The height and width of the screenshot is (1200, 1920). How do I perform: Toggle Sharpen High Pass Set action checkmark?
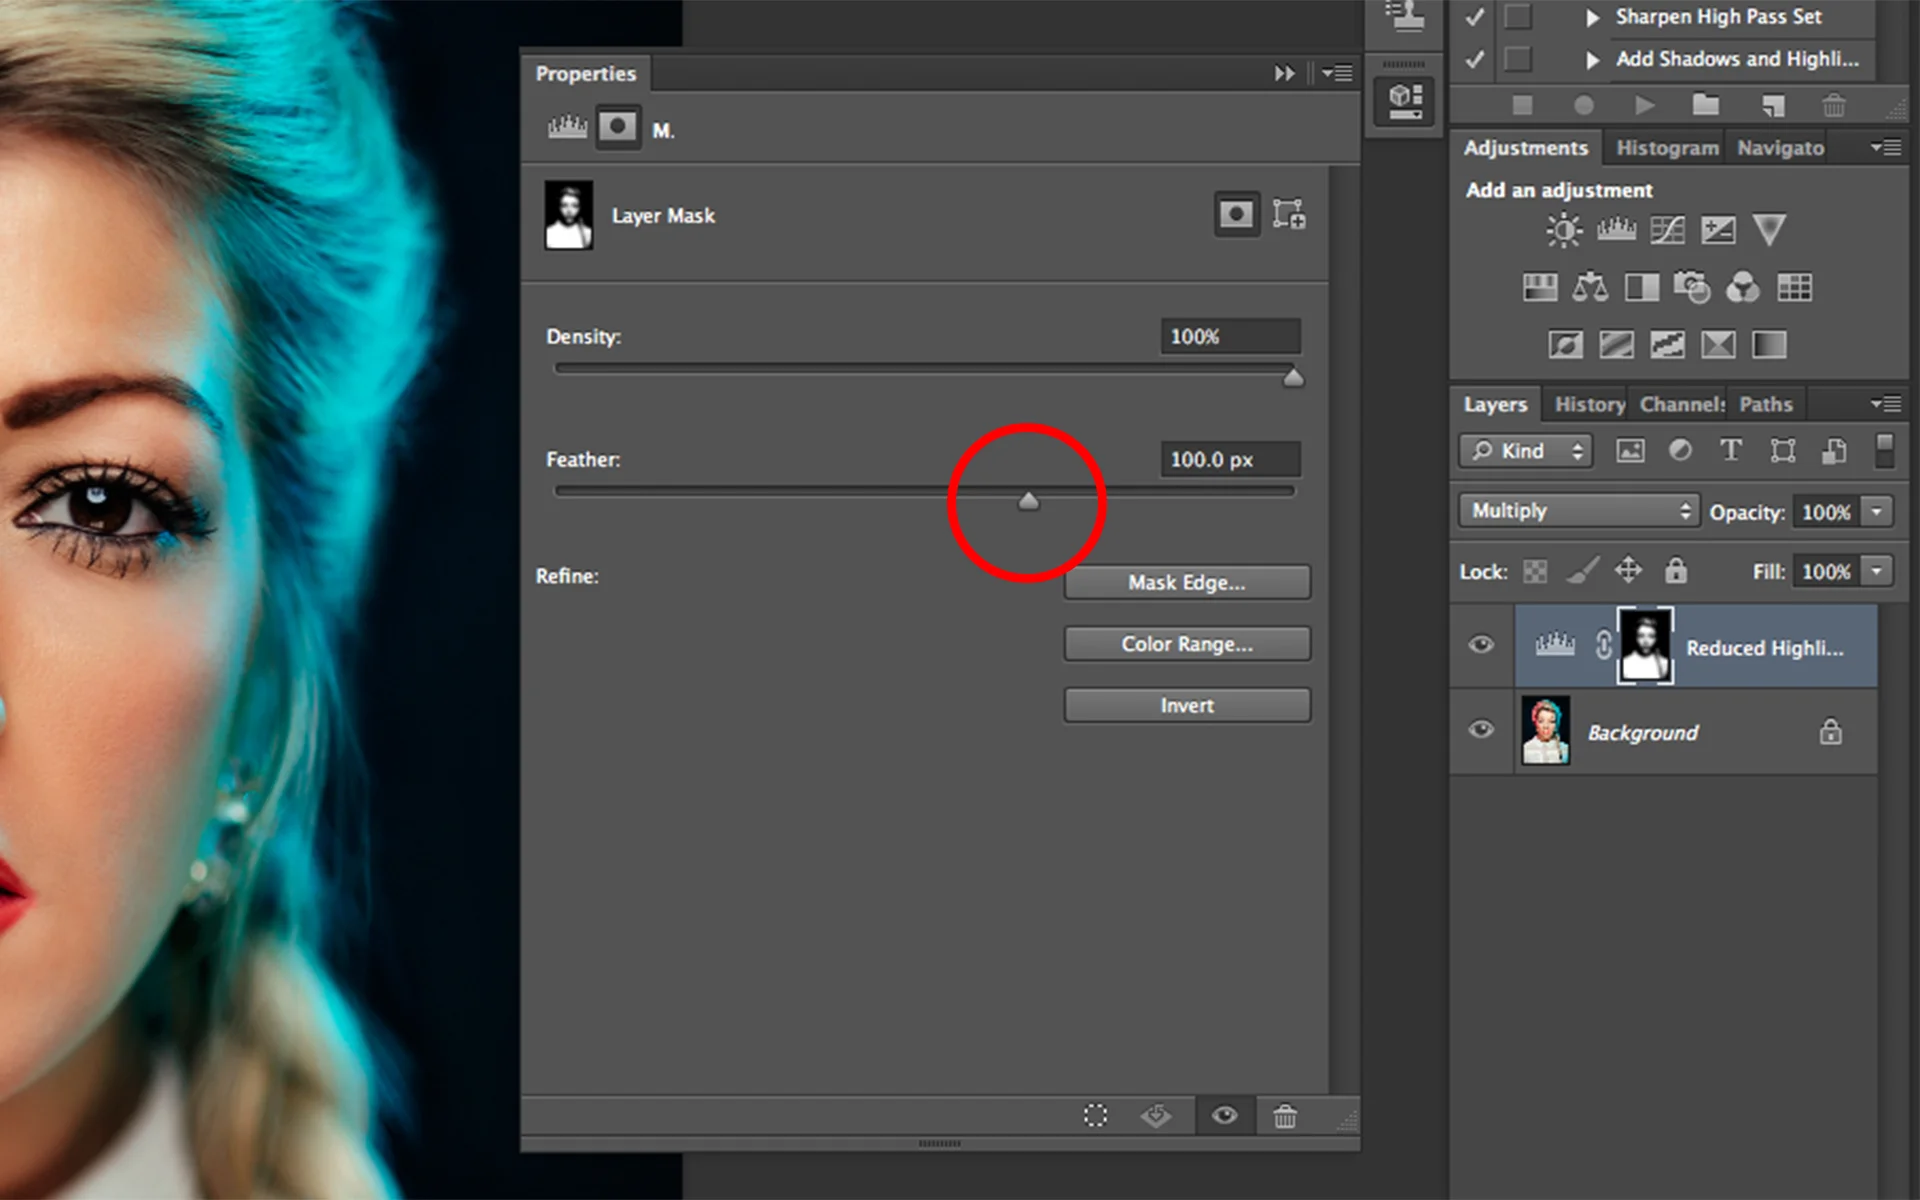coord(1474,17)
